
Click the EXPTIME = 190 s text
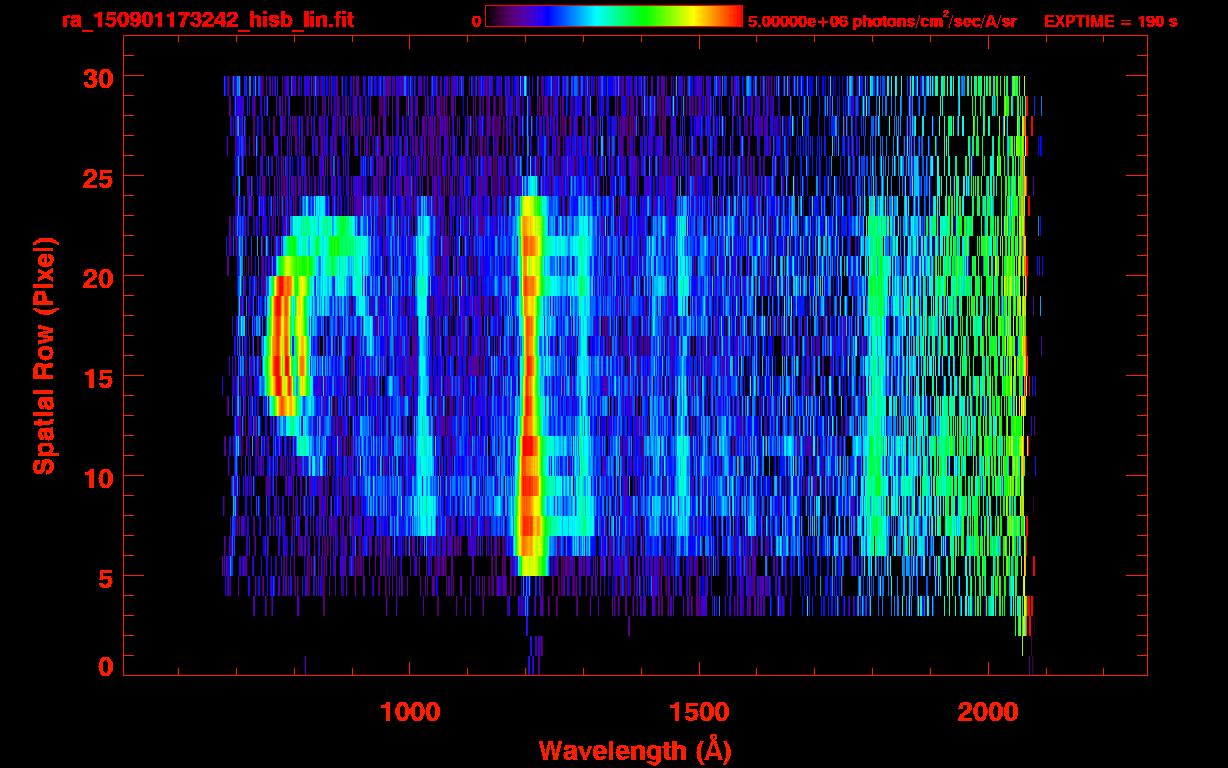[x=1110, y=21]
